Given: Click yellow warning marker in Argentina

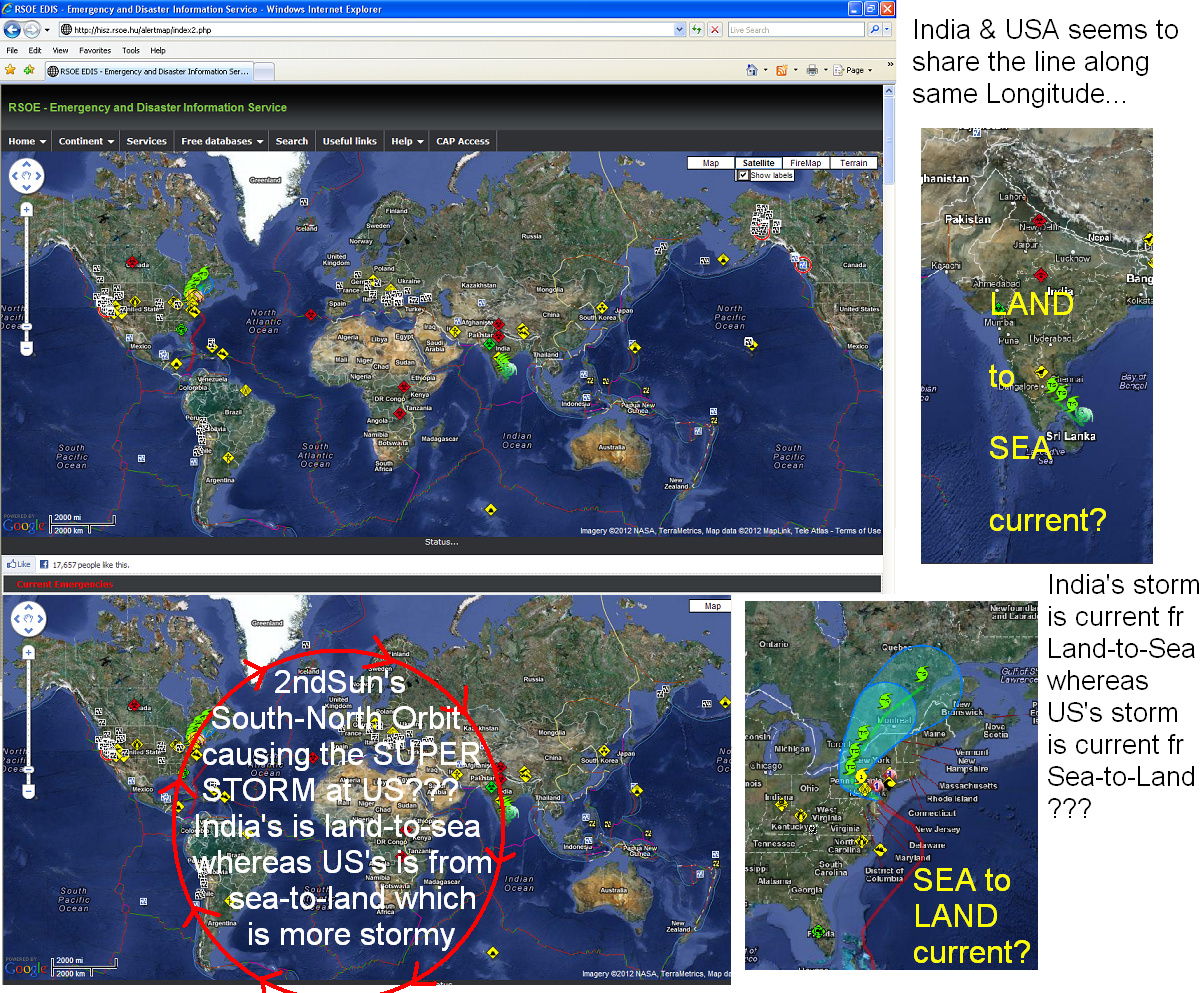Looking at the screenshot, I should (x=229, y=457).
